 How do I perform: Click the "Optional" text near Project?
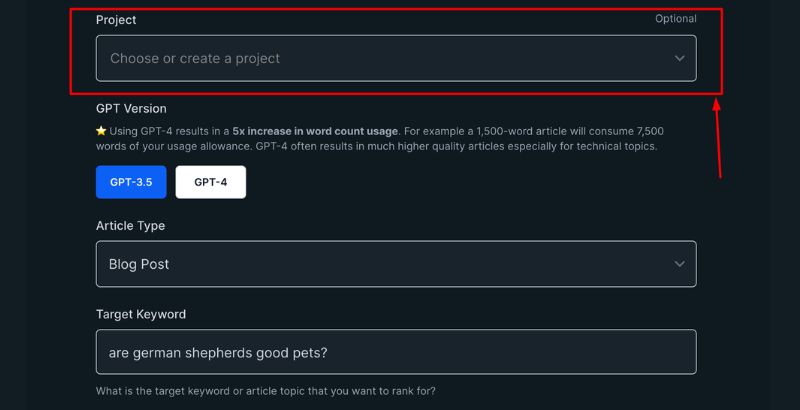[x=676, y=19]
